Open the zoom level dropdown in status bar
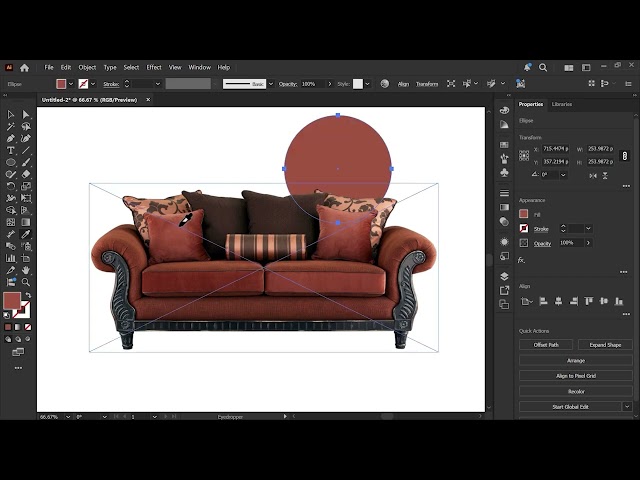Viewport: 640px width, 480px height. click(68, 417)
